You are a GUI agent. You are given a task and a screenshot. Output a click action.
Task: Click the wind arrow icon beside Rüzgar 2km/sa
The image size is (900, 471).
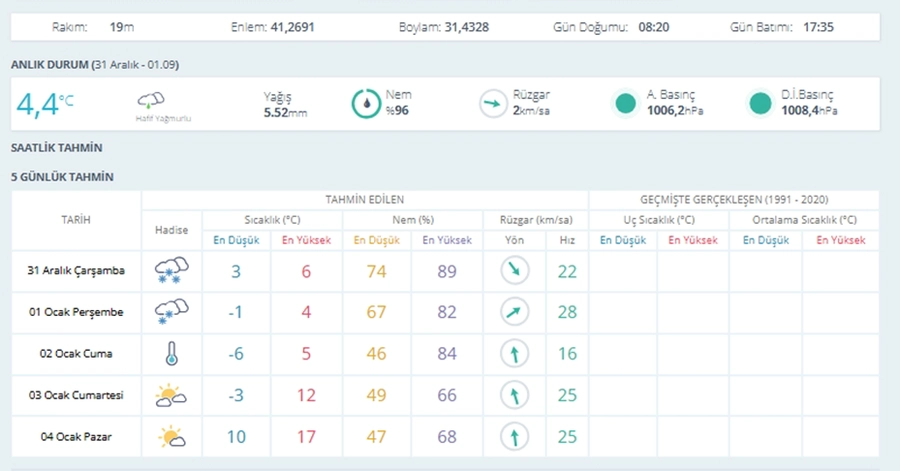(492, 103)
